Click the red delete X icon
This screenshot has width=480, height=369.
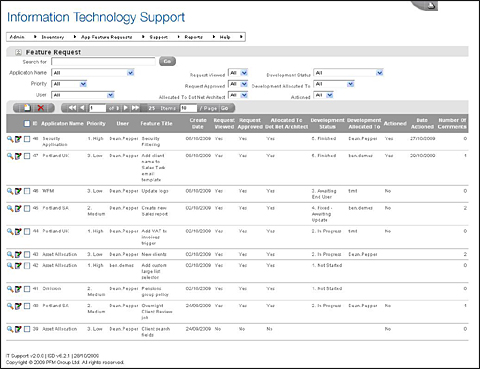[x=41, y=108]
